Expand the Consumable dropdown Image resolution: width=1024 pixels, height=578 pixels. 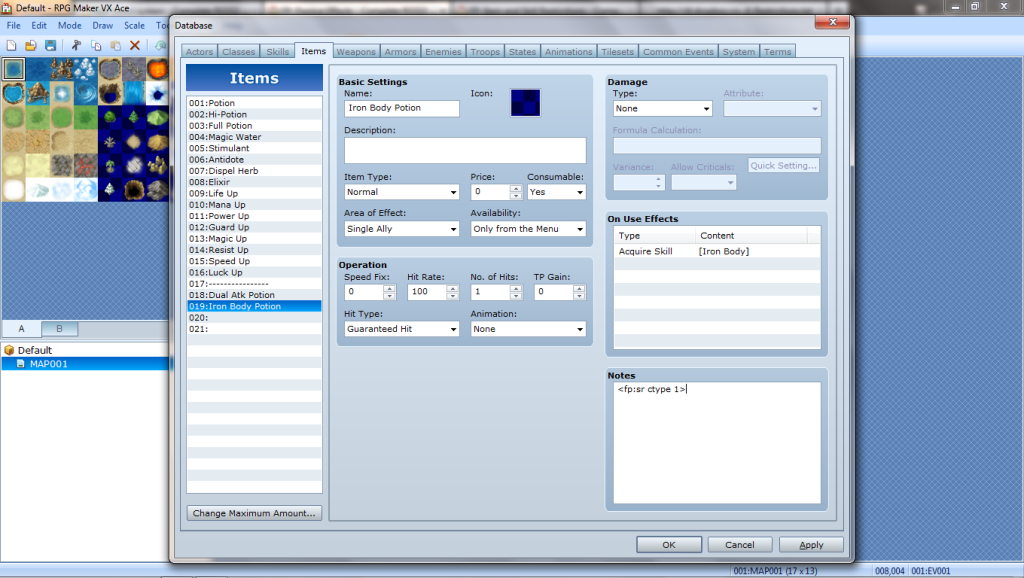[x=556, y=192]
